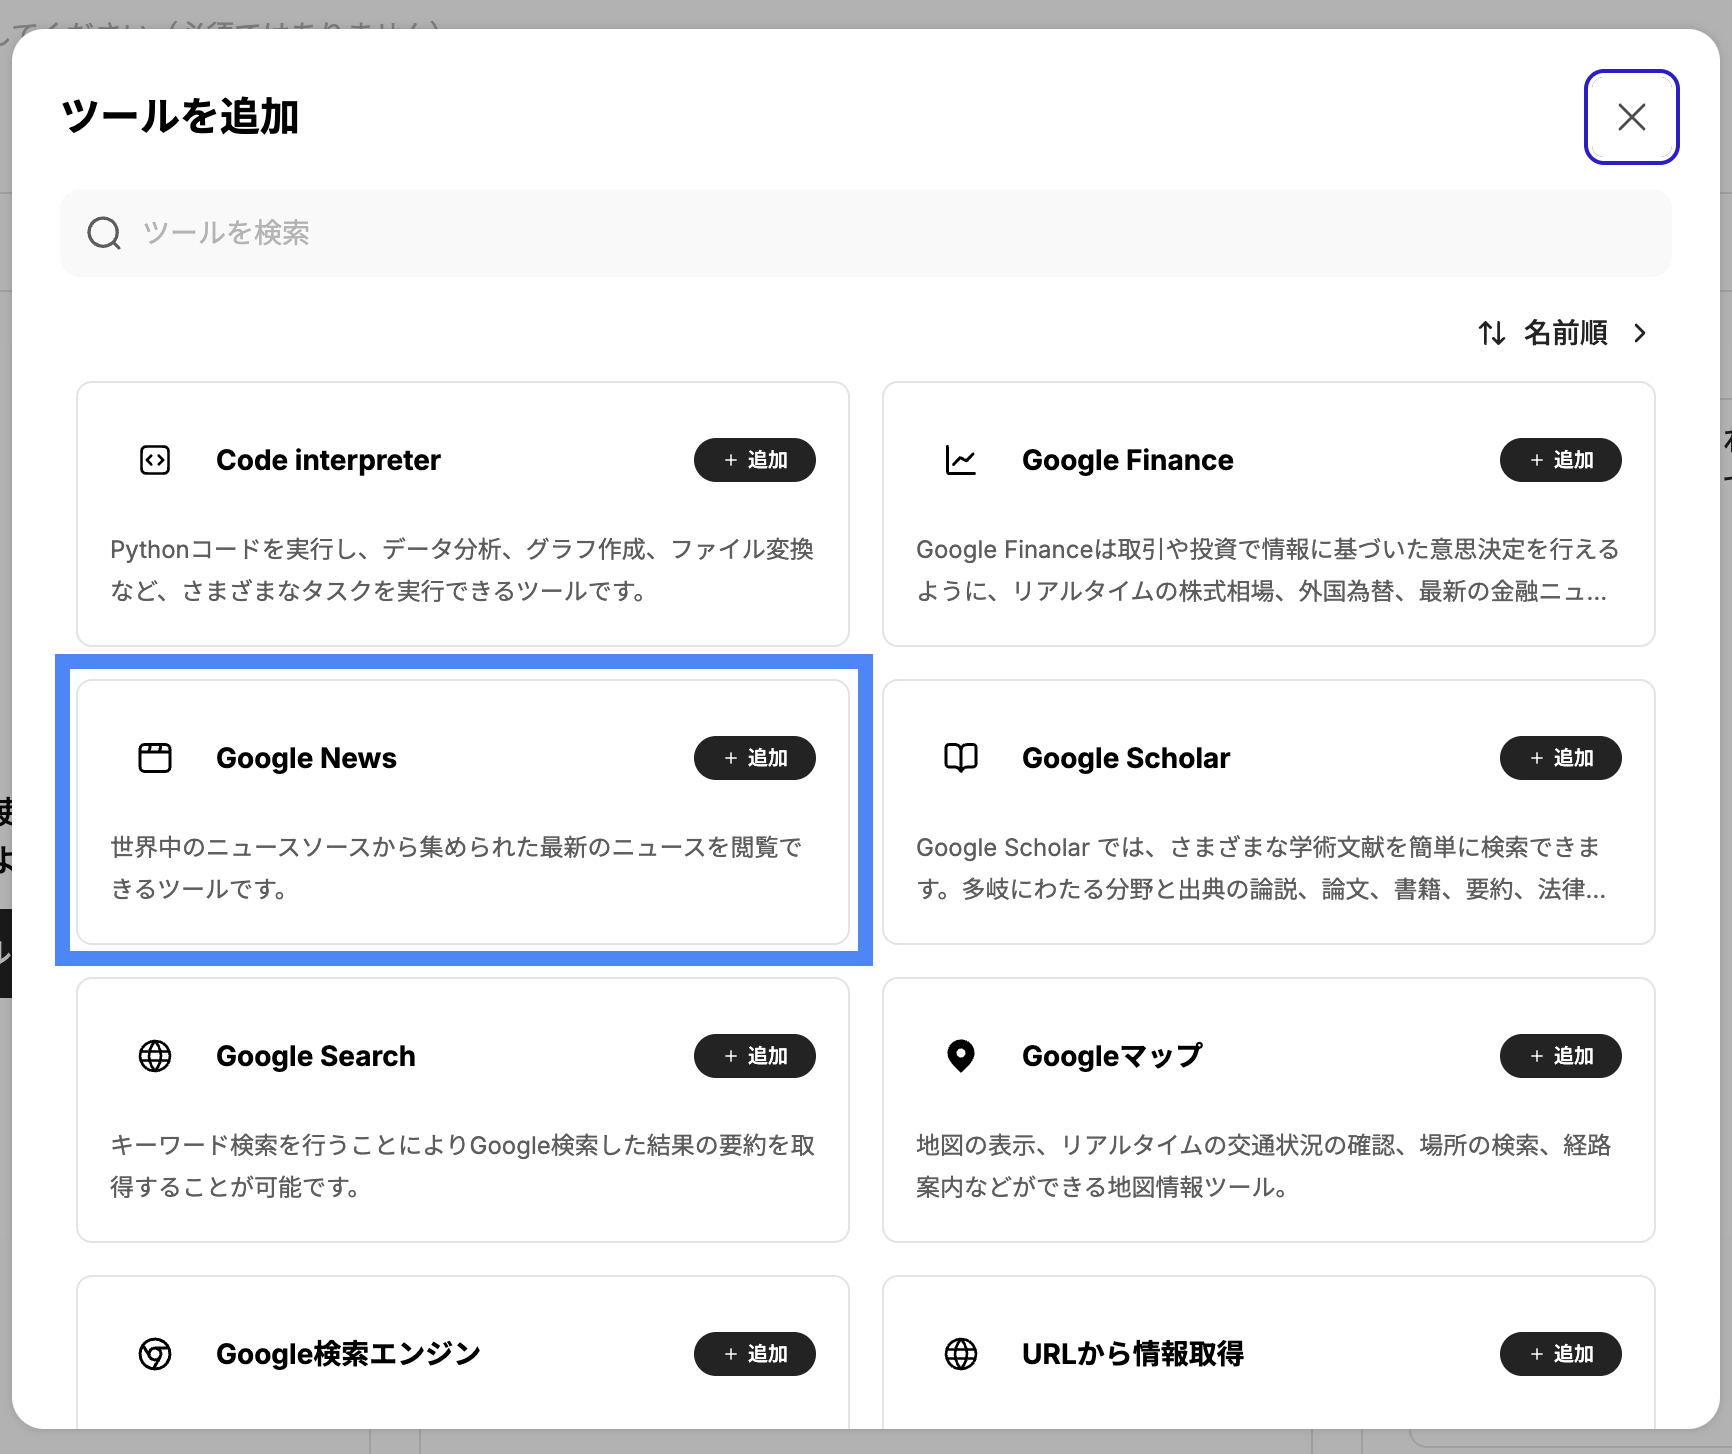Click the magnifier icon in search bar

point(104,233)
